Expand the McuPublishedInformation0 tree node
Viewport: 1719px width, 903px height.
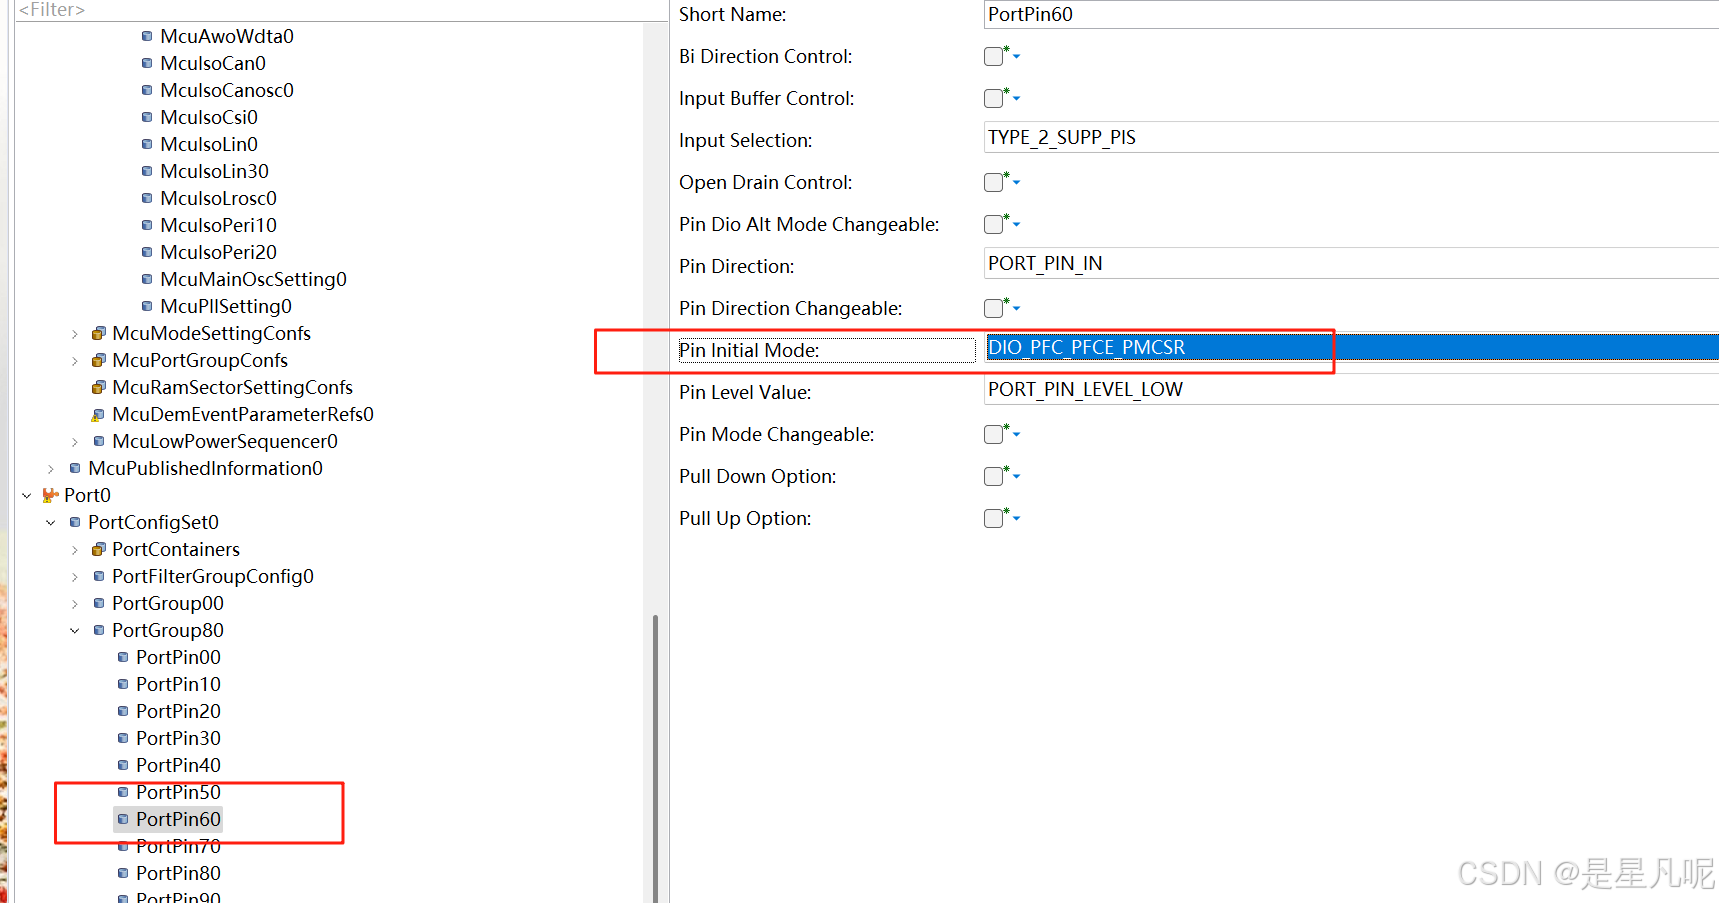51,469
